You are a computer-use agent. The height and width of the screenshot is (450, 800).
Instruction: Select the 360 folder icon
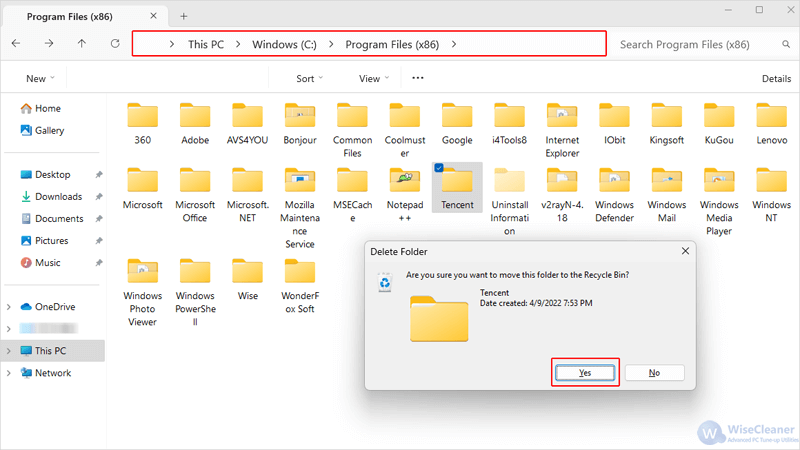(x=142, y=116)
